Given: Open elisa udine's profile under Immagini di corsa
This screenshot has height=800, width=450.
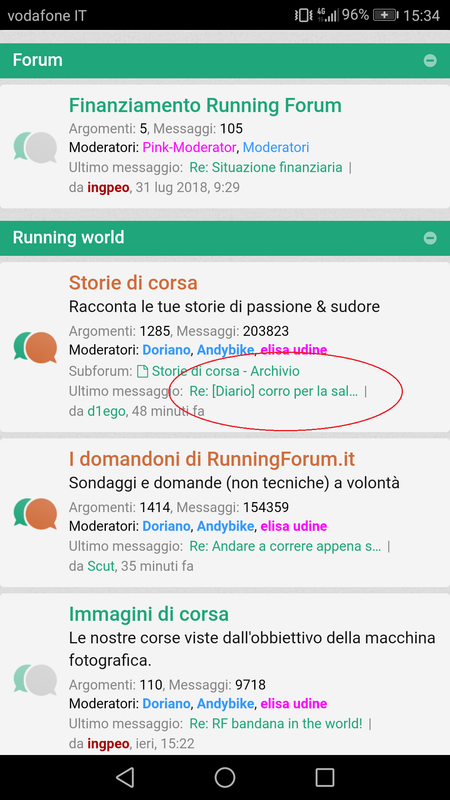Looking at the screenshot, I should pyautogui.click(x=294, y=704).
